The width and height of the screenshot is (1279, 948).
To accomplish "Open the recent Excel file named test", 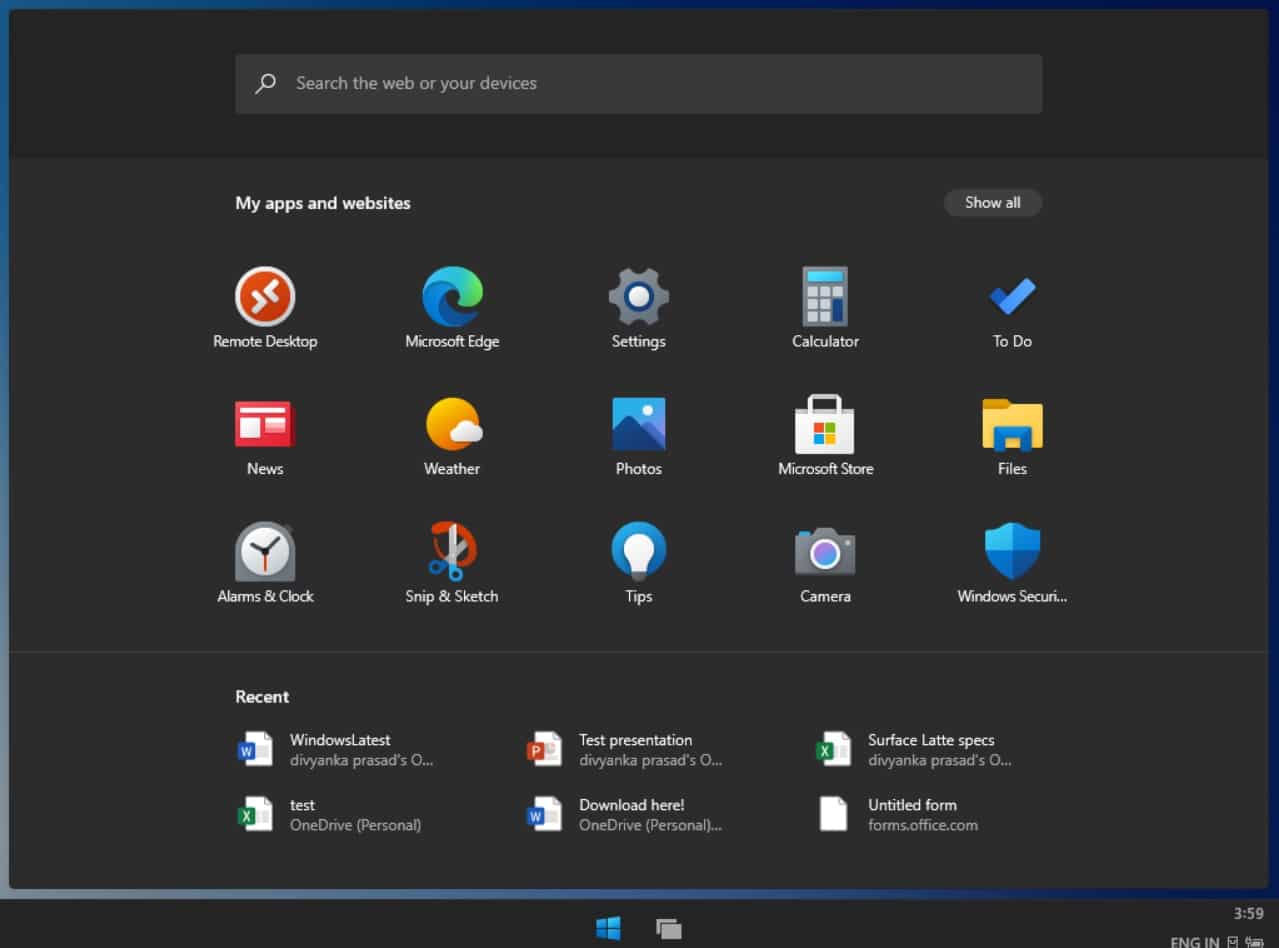I will point(330,814).
